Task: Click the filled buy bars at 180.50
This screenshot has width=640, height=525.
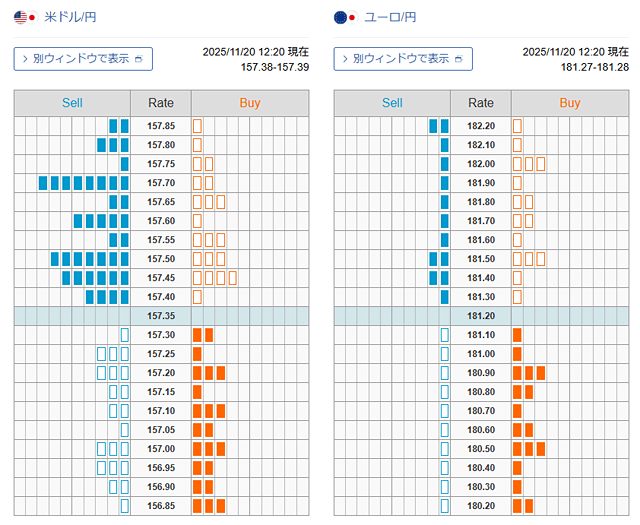Action: pyautogui.click(x=529, y=449)
